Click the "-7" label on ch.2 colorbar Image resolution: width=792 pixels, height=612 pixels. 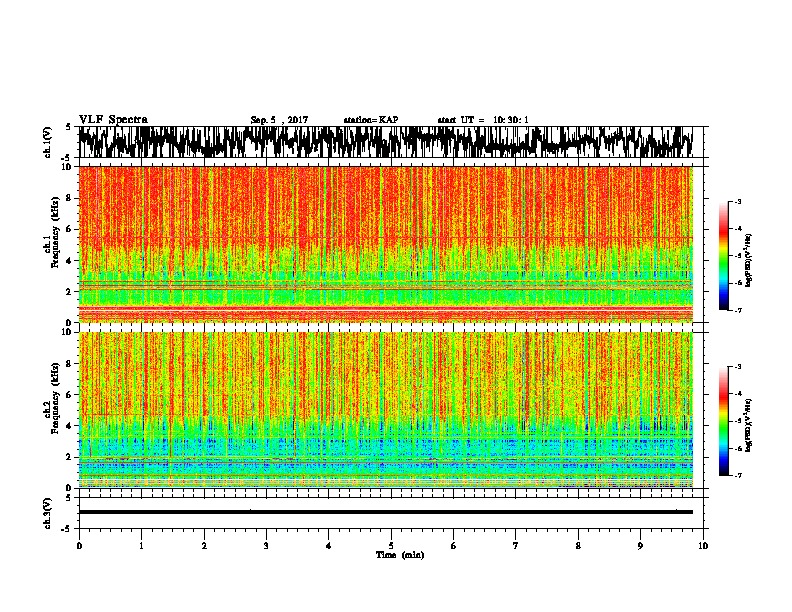pos(737,475)
